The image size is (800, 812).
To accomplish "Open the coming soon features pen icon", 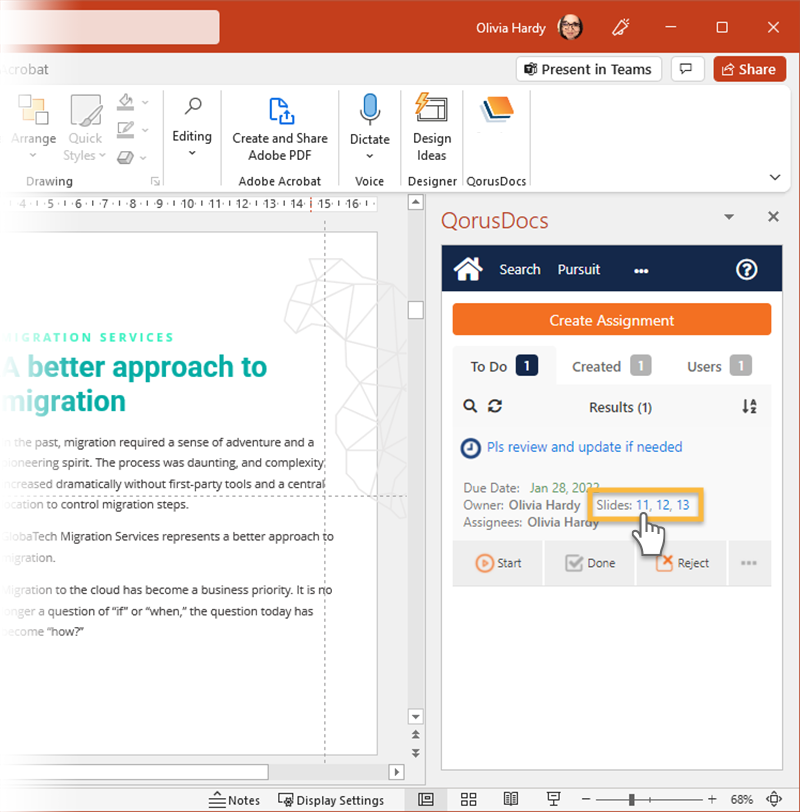I will (620, 27).
